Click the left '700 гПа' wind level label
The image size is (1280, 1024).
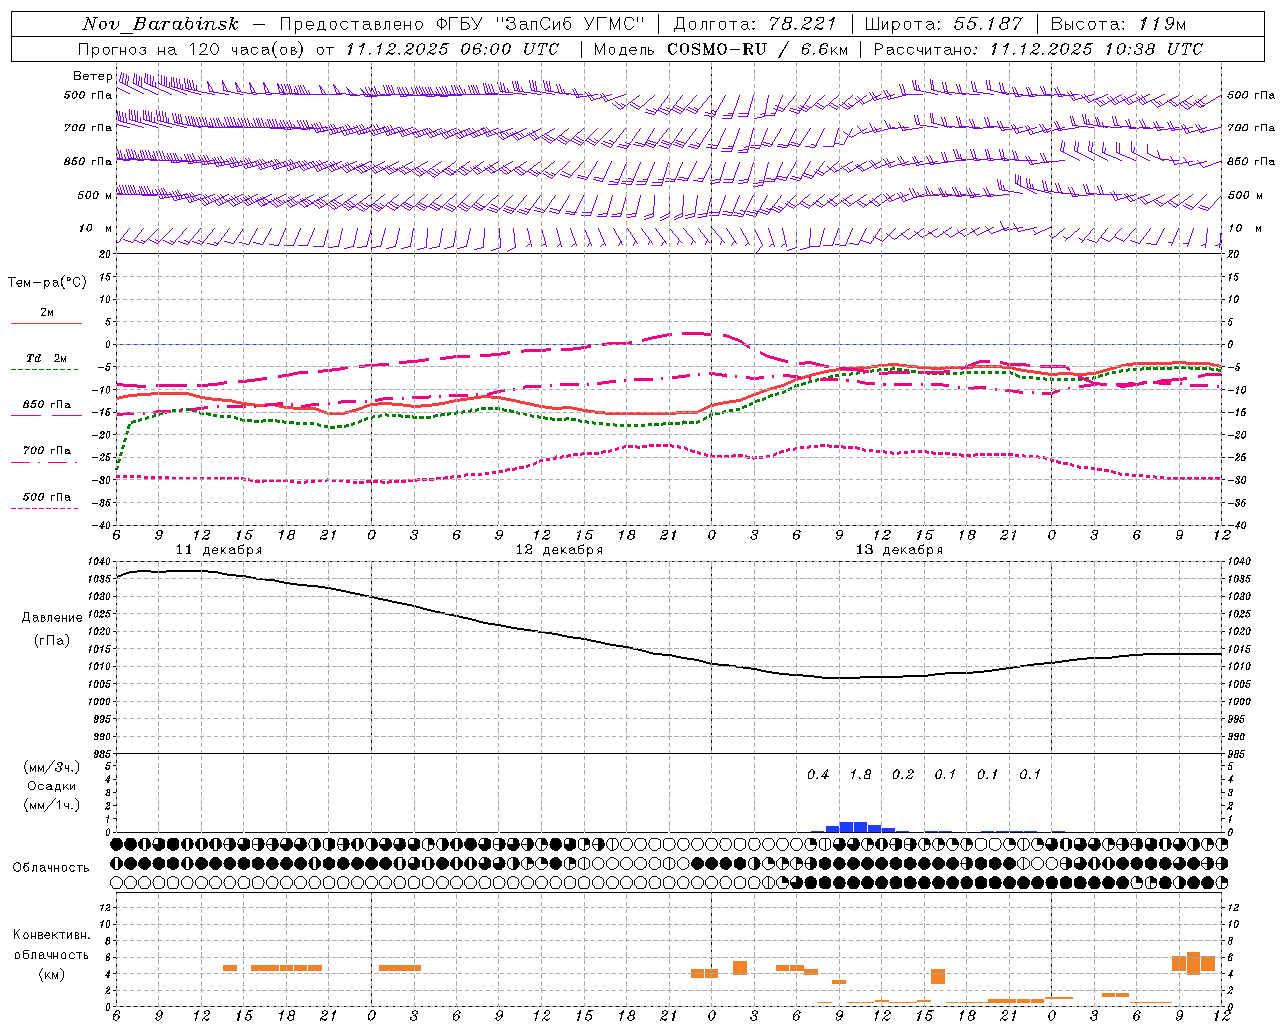point(88,128)
